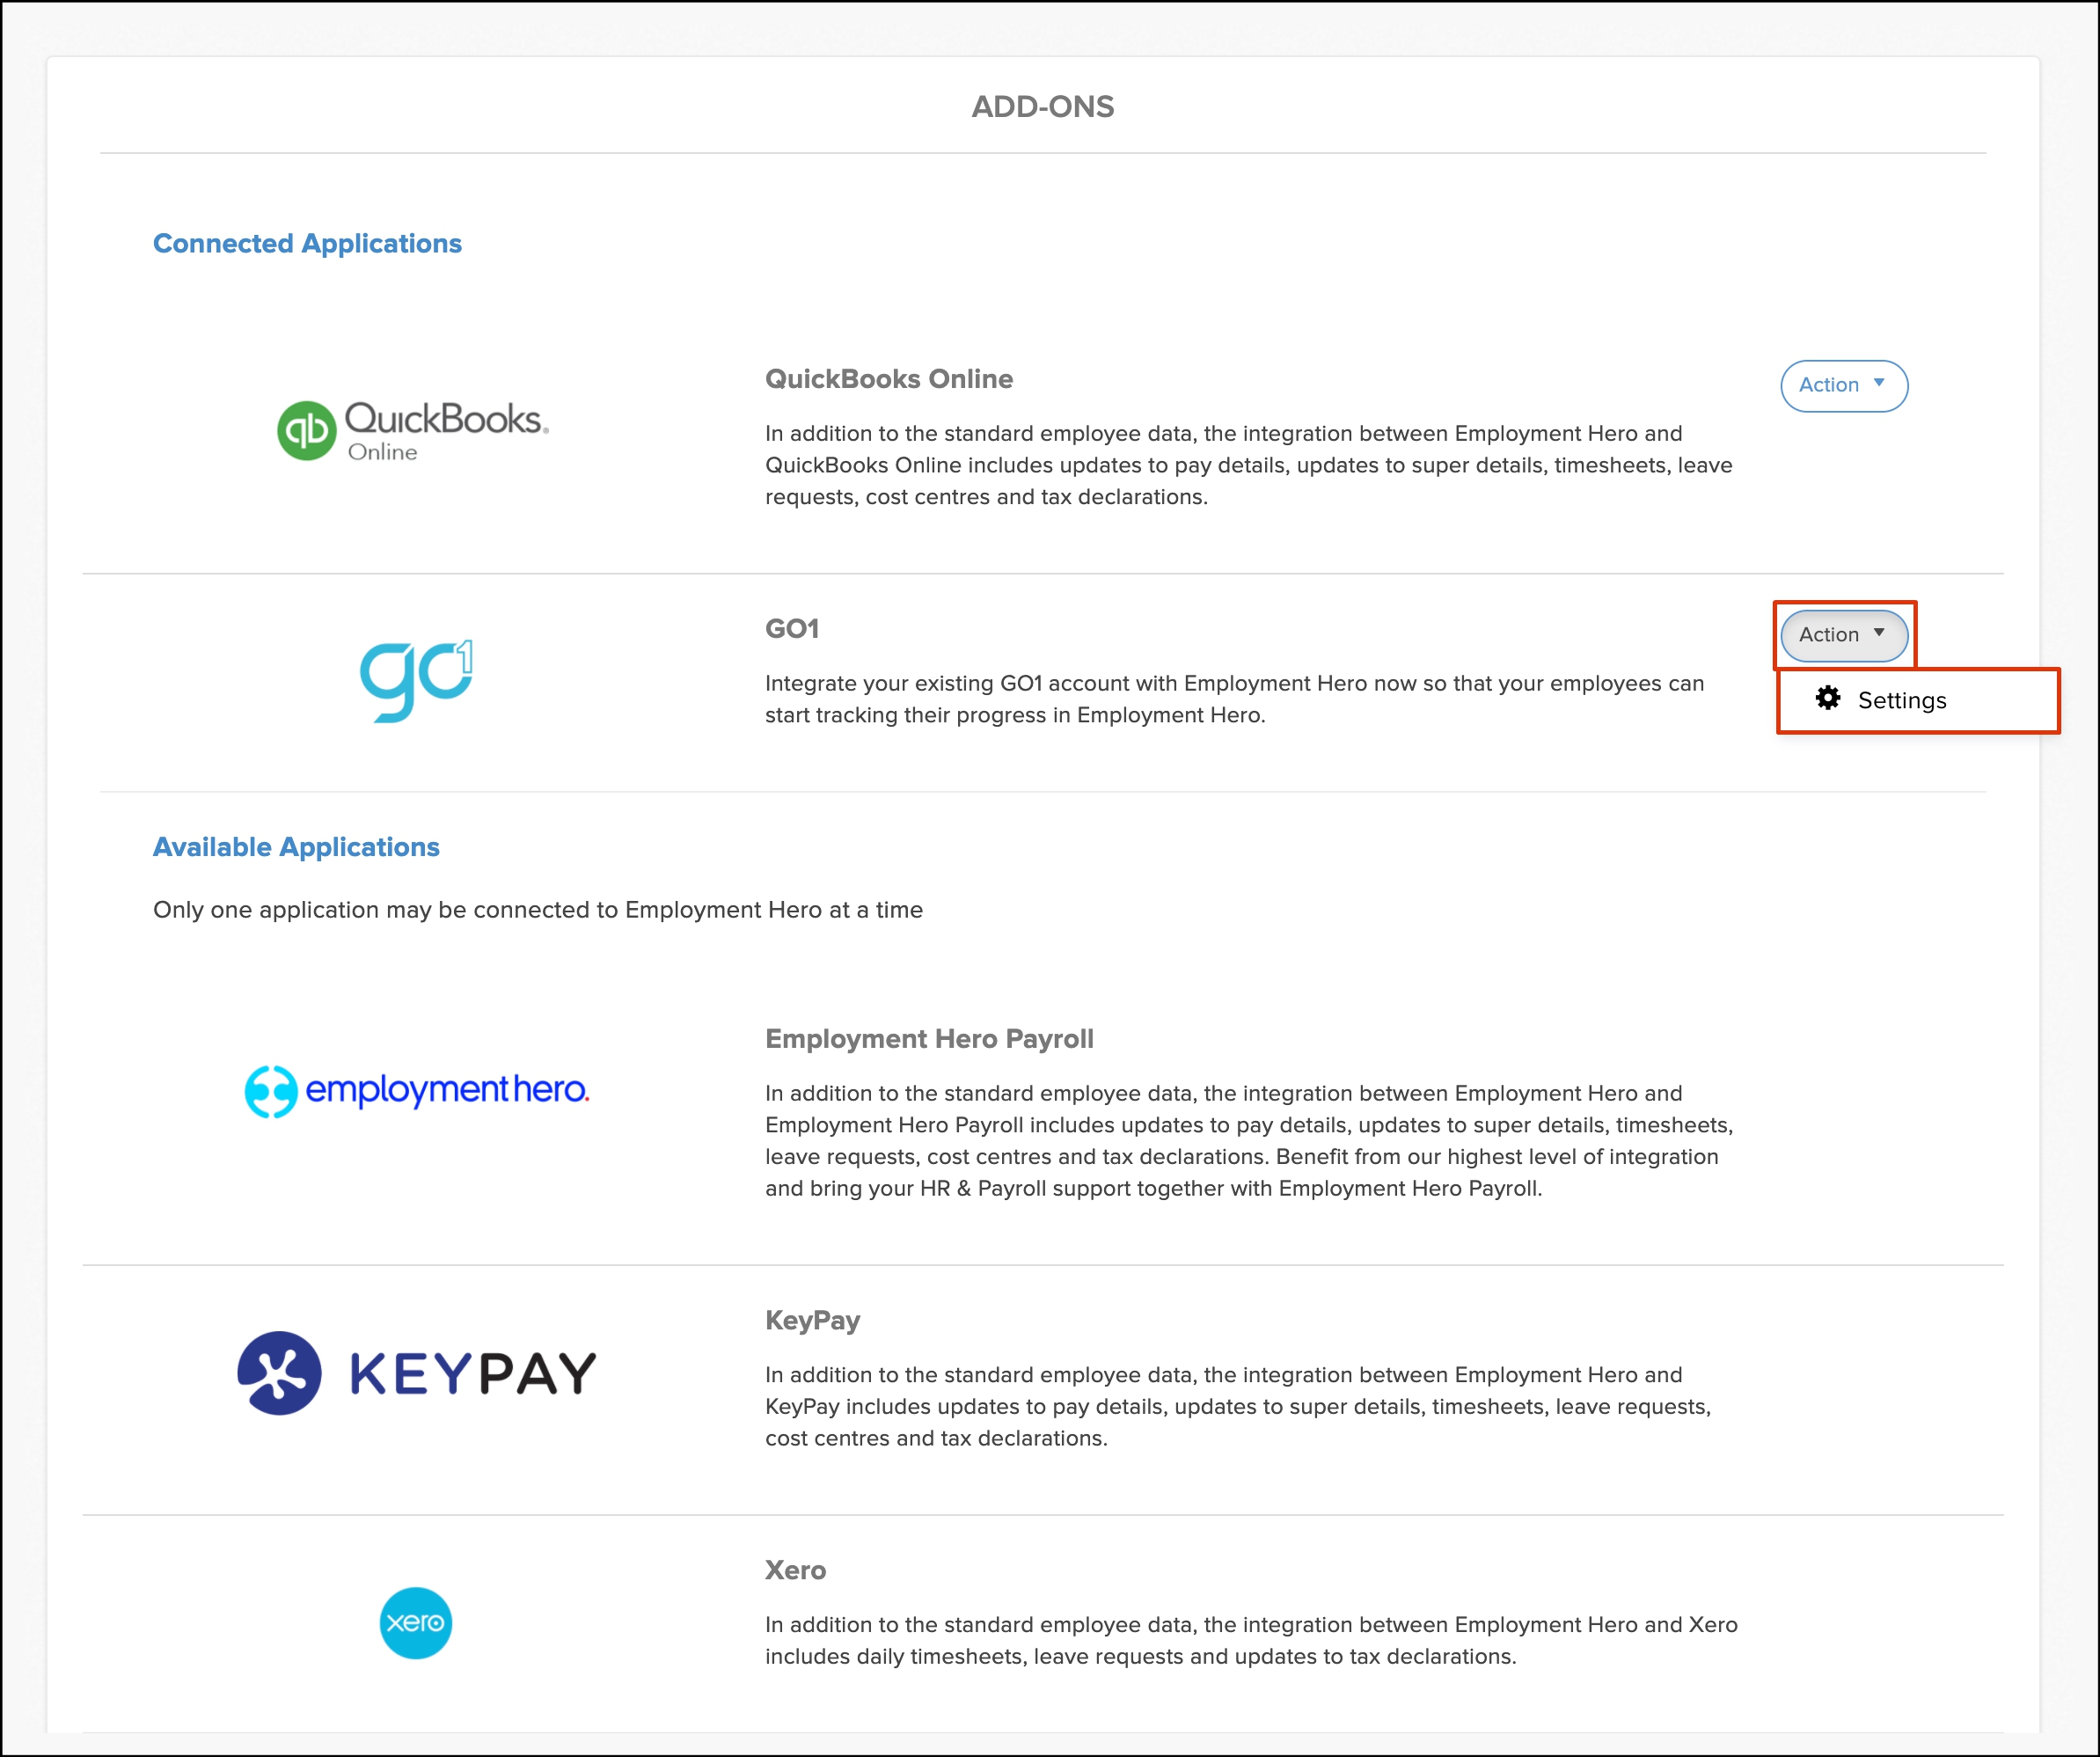Screen dimensions: 2100x1757
Task: Click the QuickBooks Online logo
Action: (x=413, y=430)
